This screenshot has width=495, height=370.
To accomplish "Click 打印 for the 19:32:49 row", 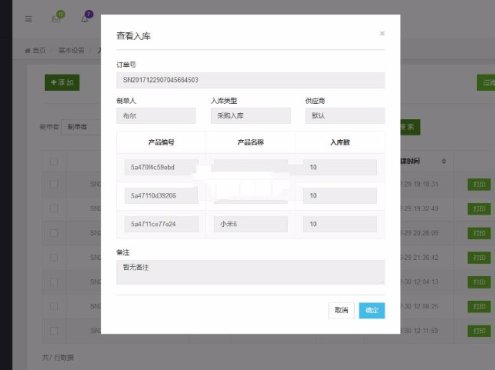I will (x=479, y=209).
